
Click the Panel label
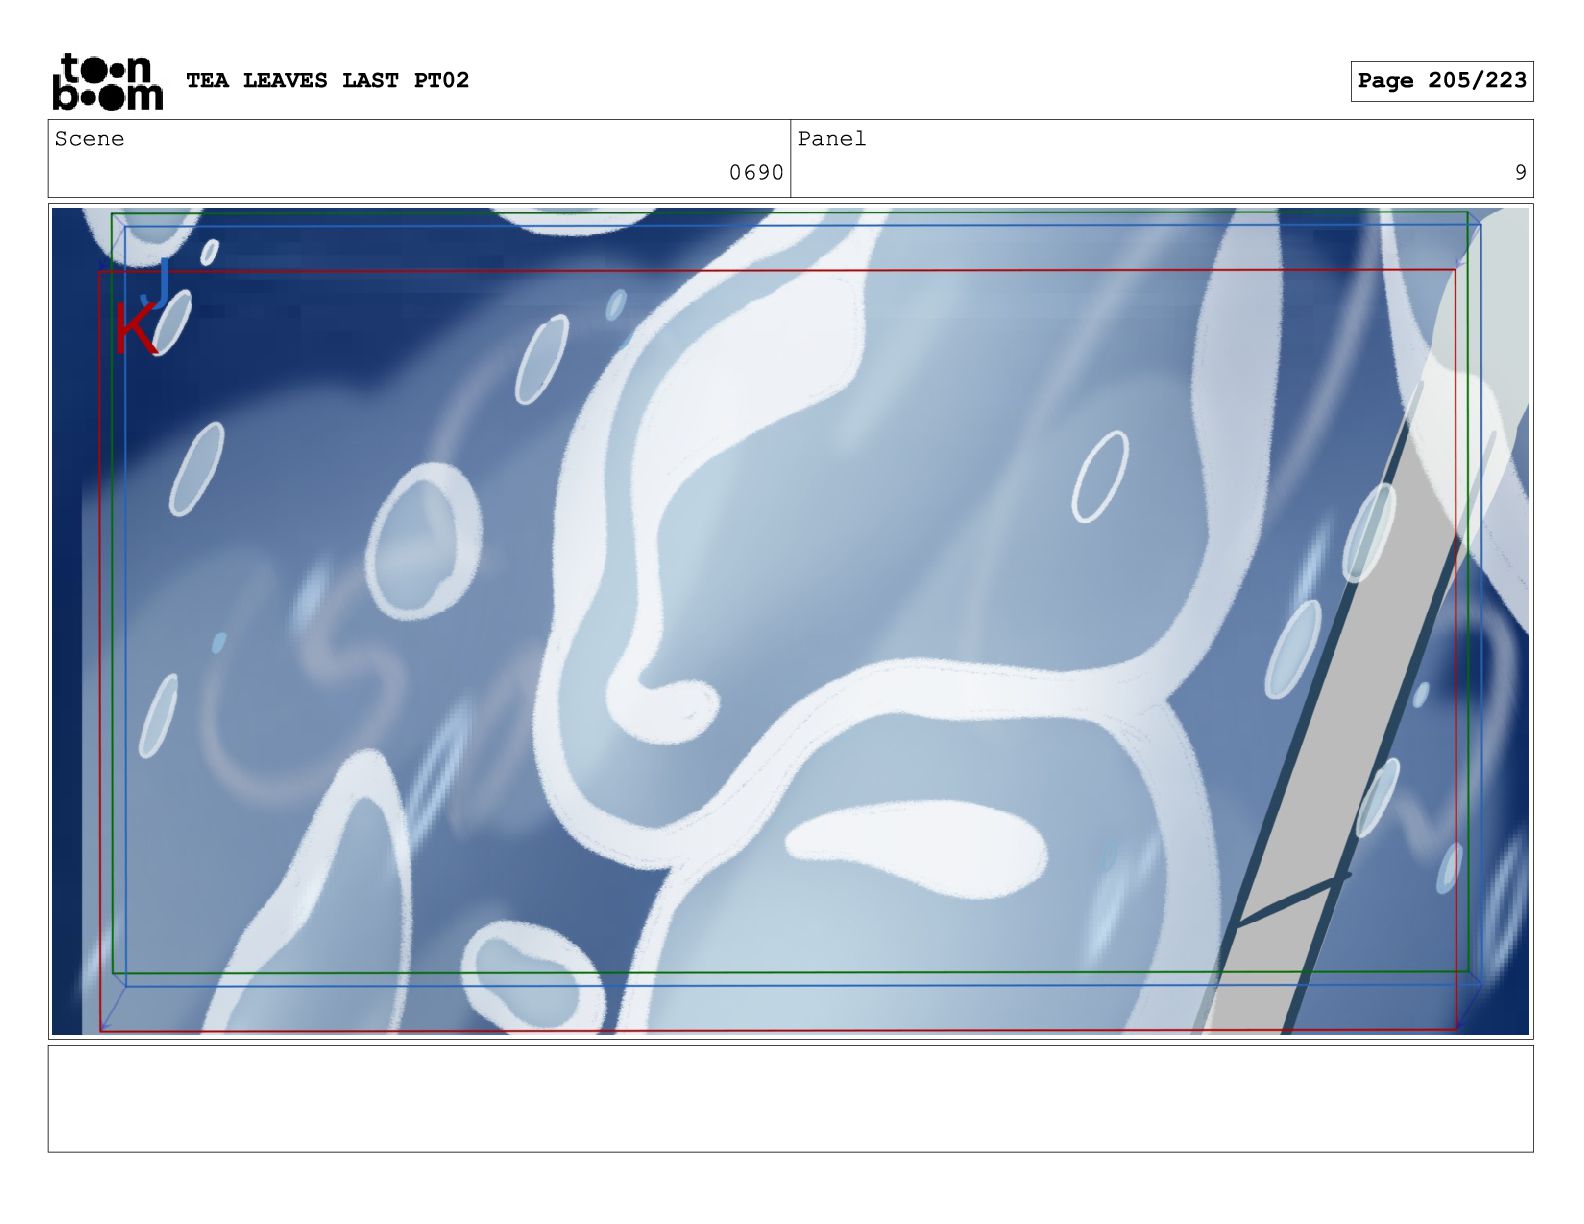click(832, 139)
